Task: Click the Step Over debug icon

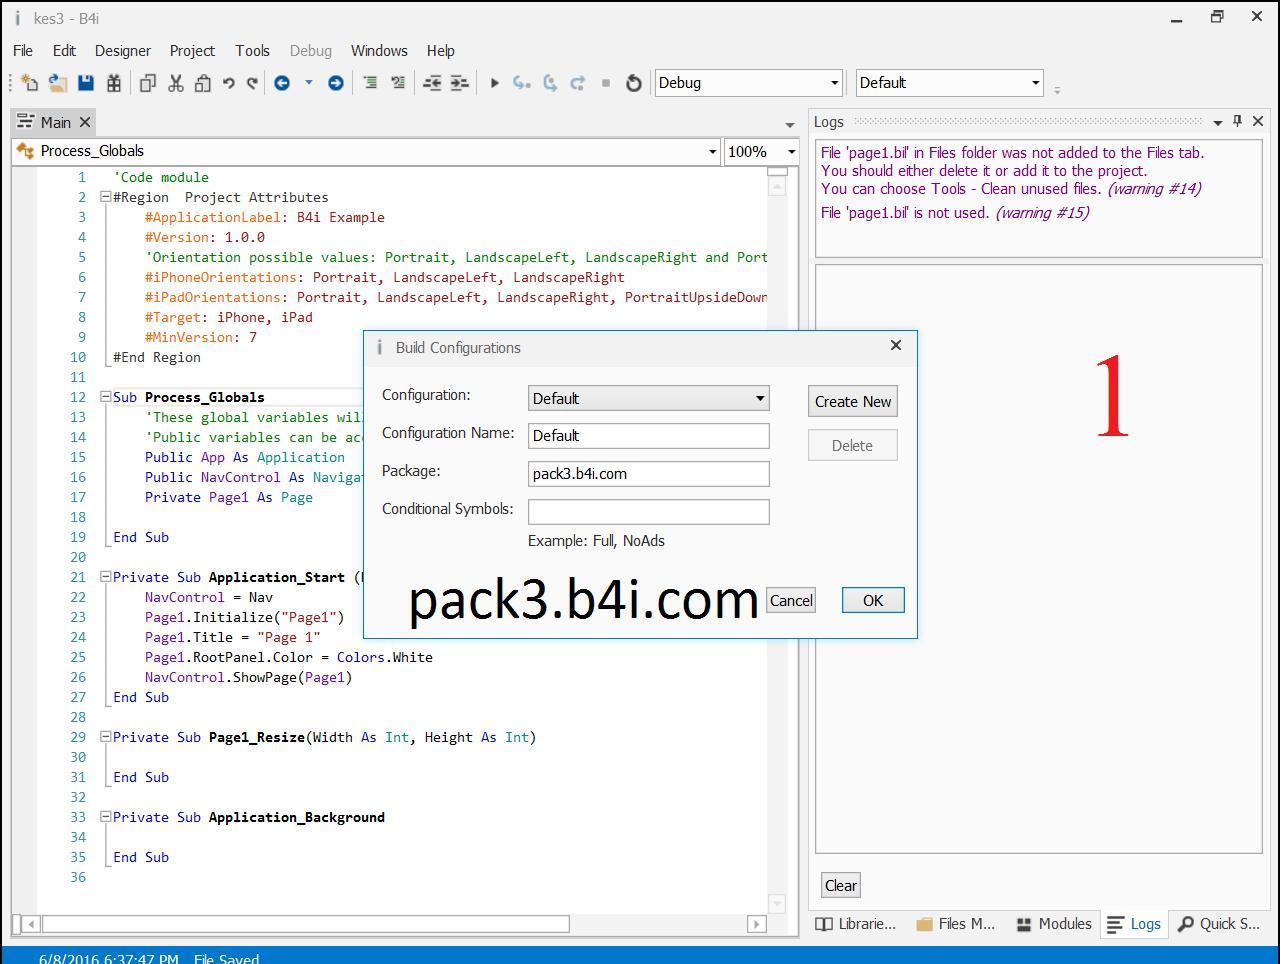Action: coord(549,83)
